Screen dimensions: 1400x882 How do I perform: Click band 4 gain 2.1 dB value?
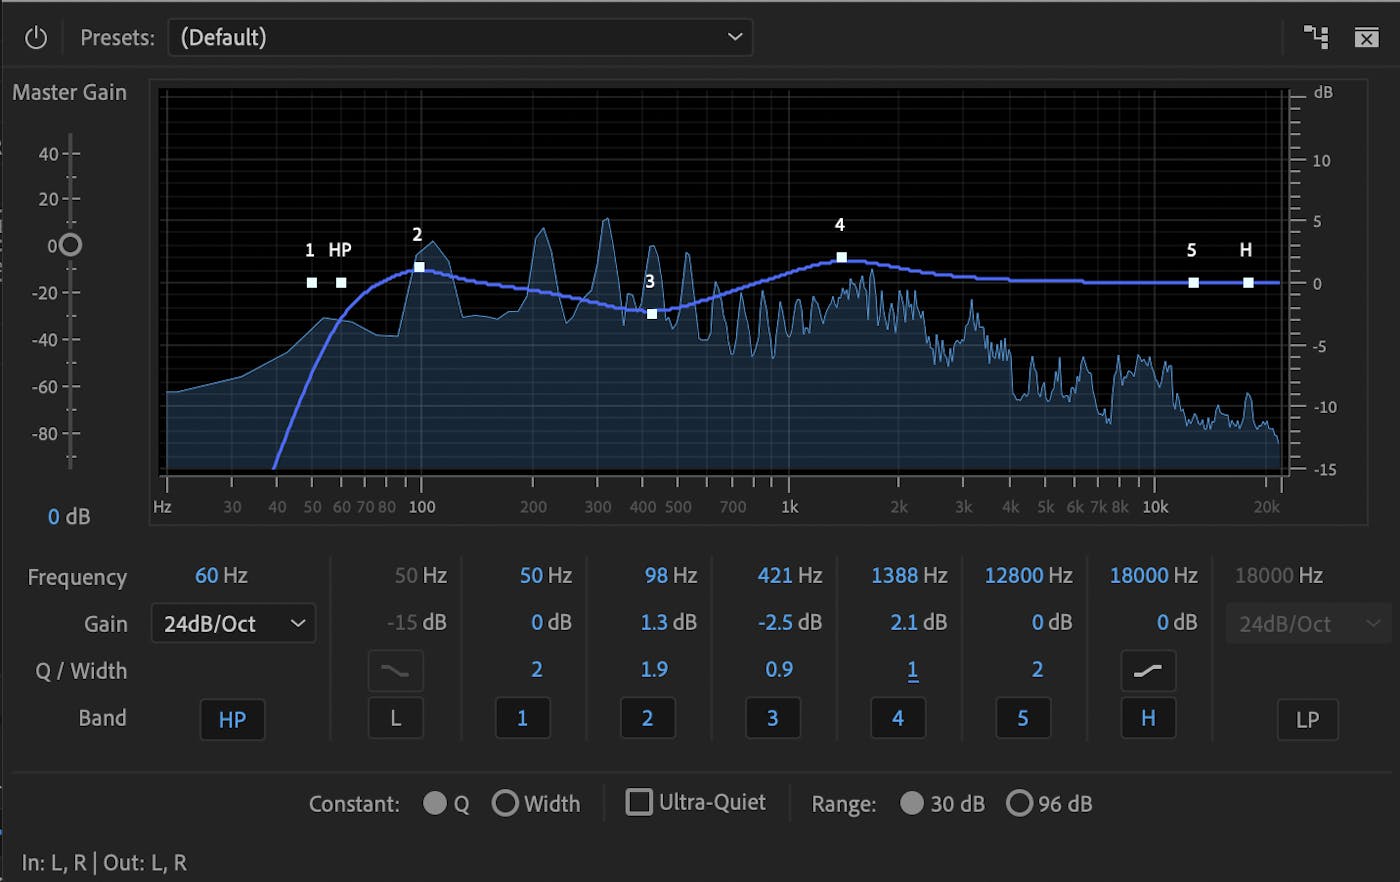pyautogui.click(x=918, y=622)
